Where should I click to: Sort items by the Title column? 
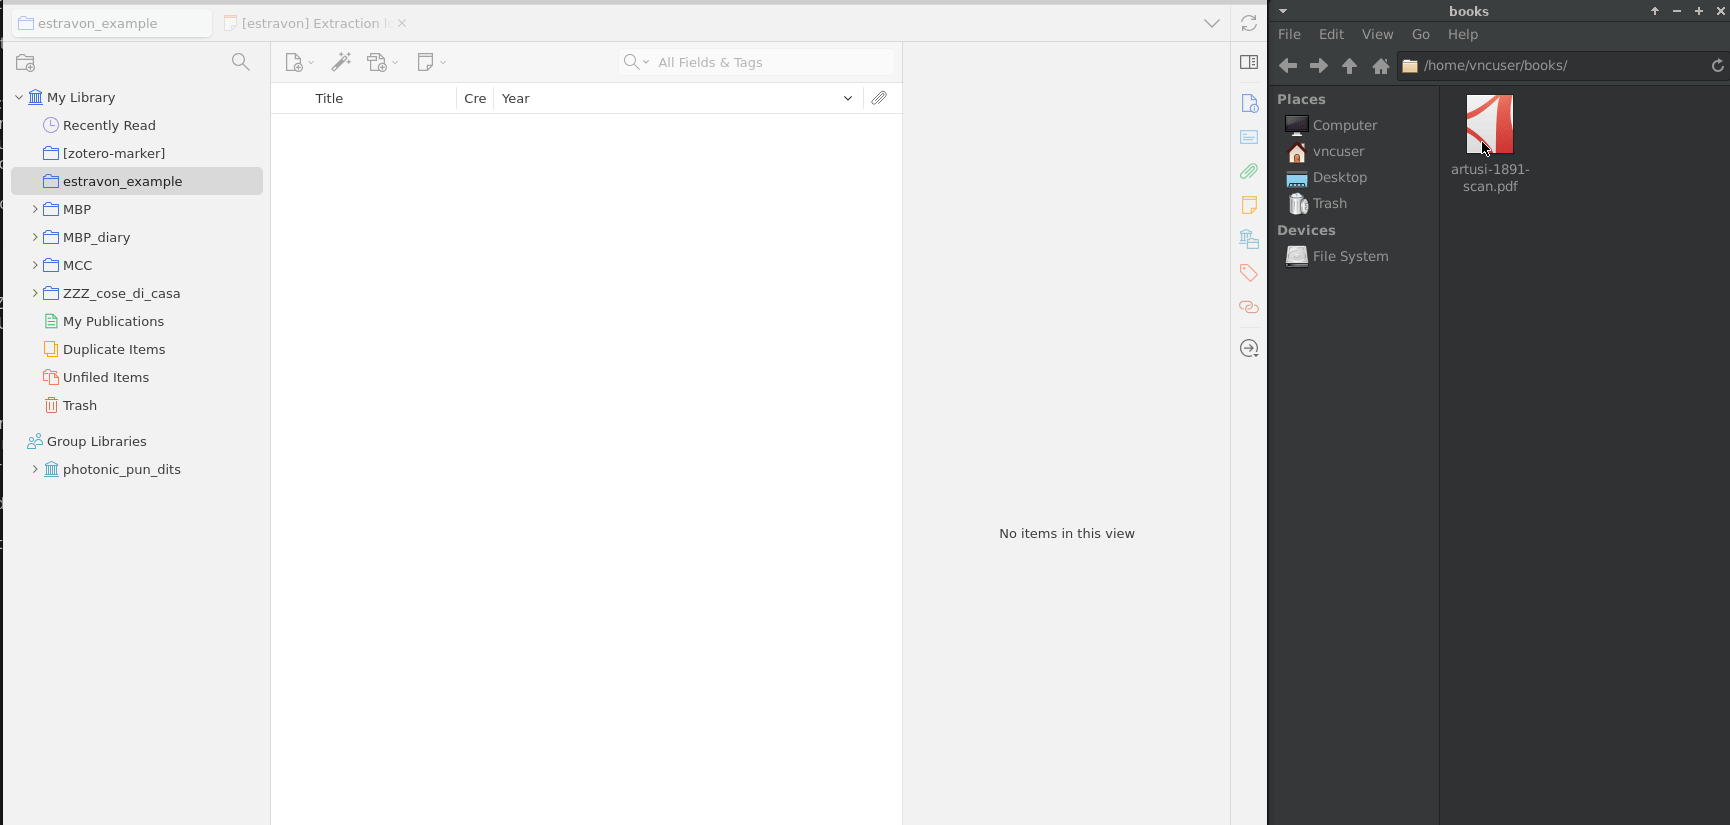329,98
